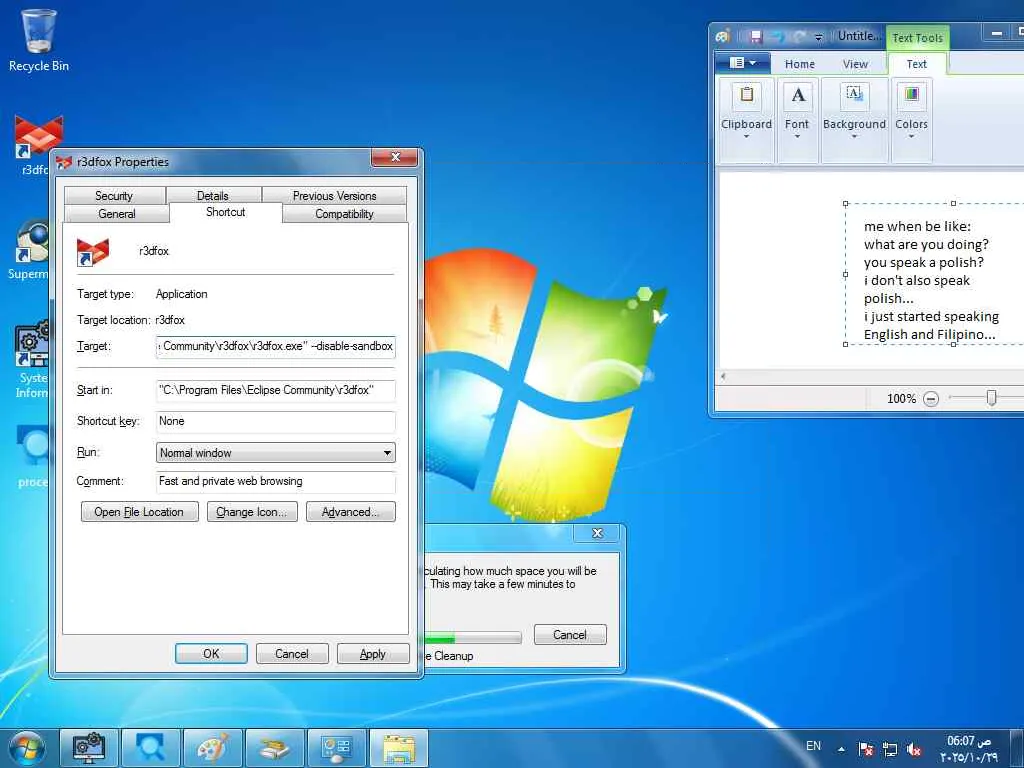Switch to the View tab in Paint
Image resolution: width=1024 pixels, height=768 pixels.
855,64
